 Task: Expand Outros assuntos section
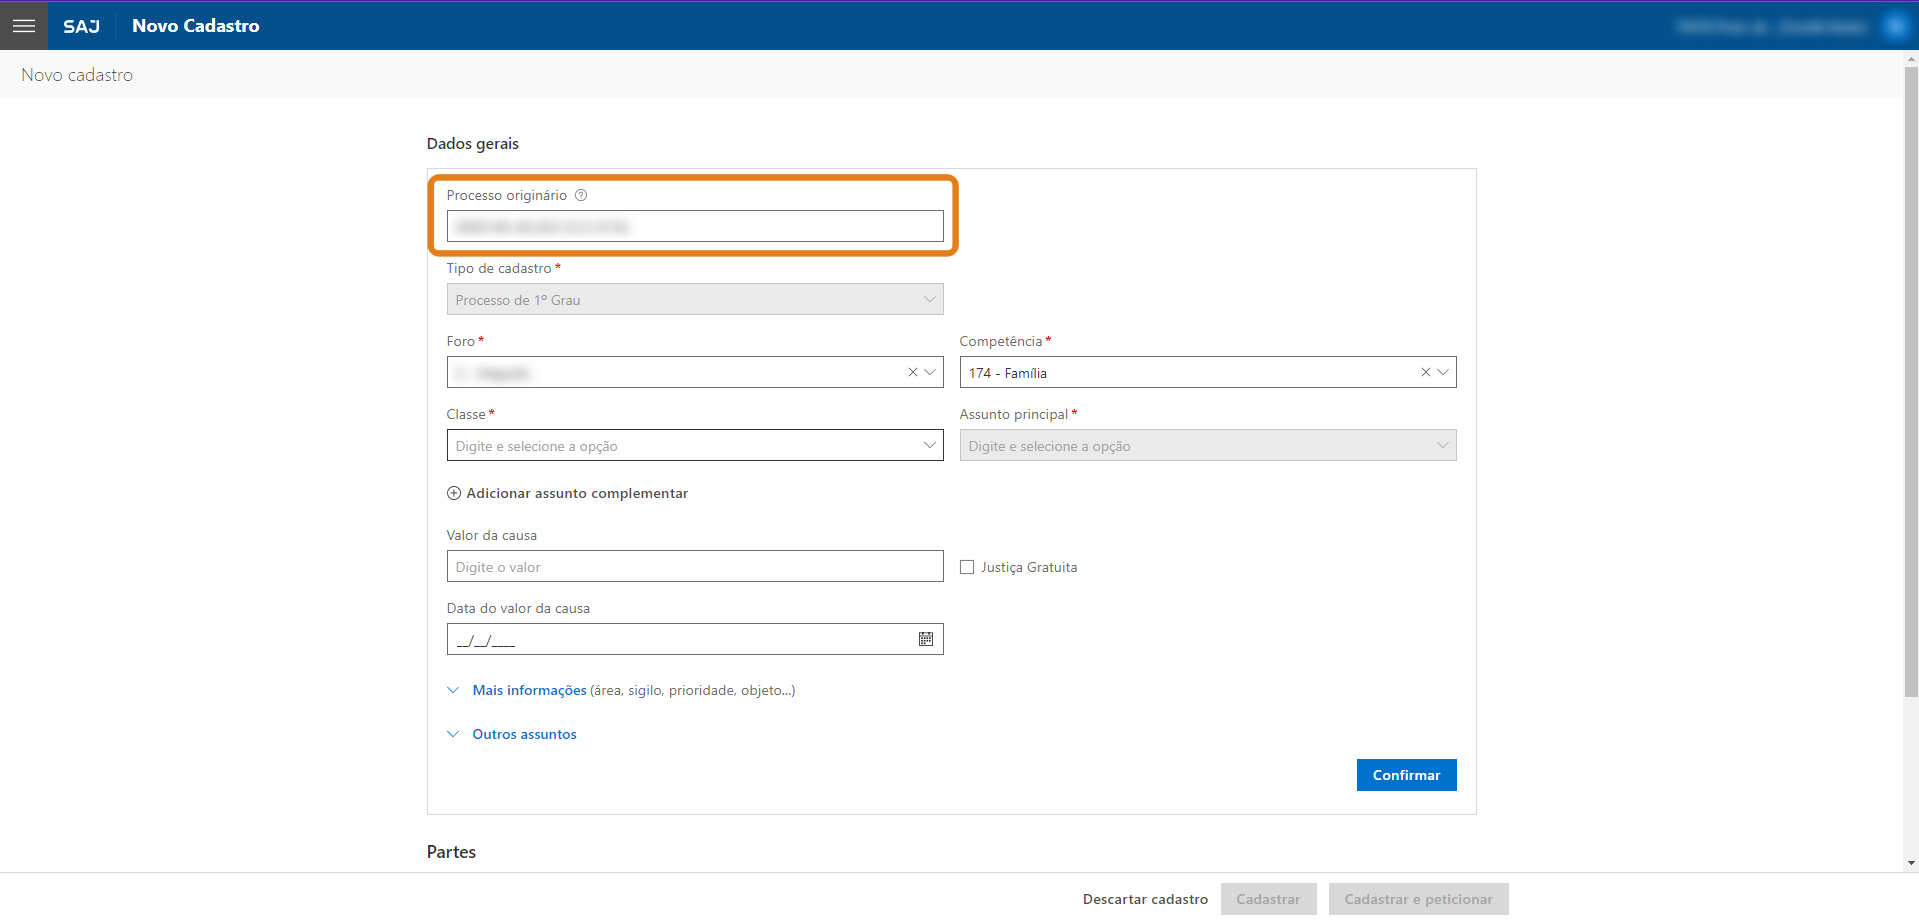tap(524, 734)
